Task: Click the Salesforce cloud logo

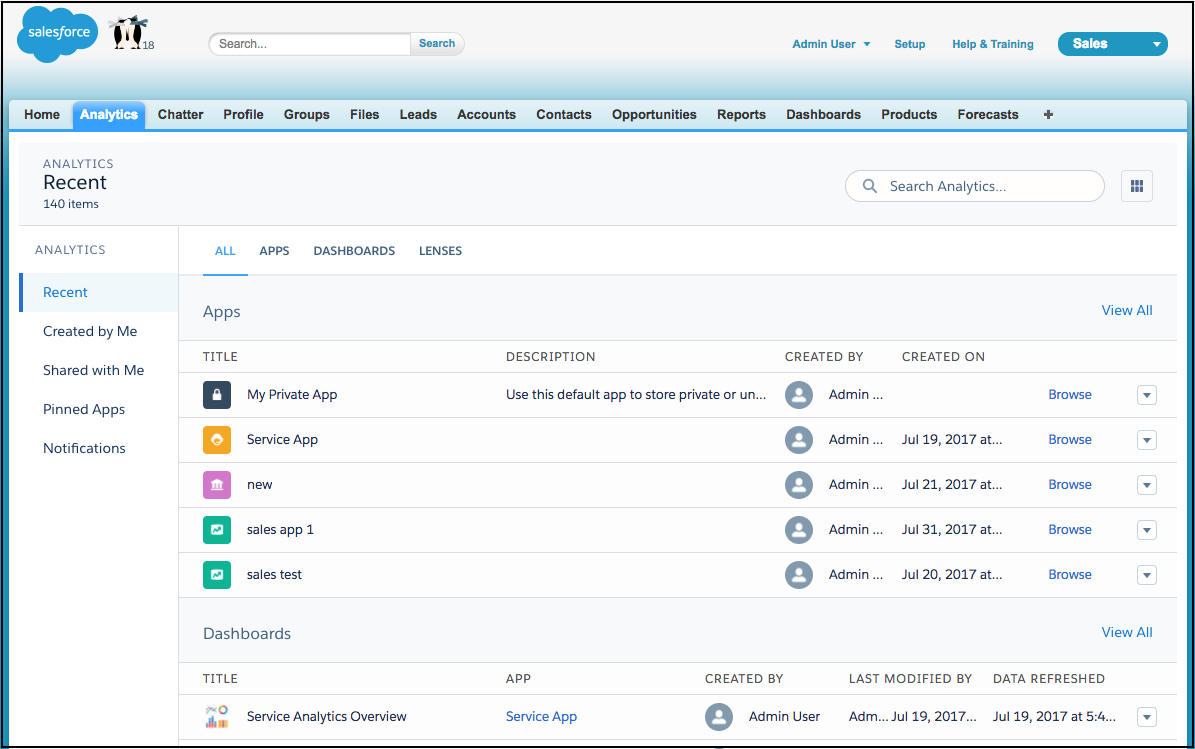Action: pos(55,35)
